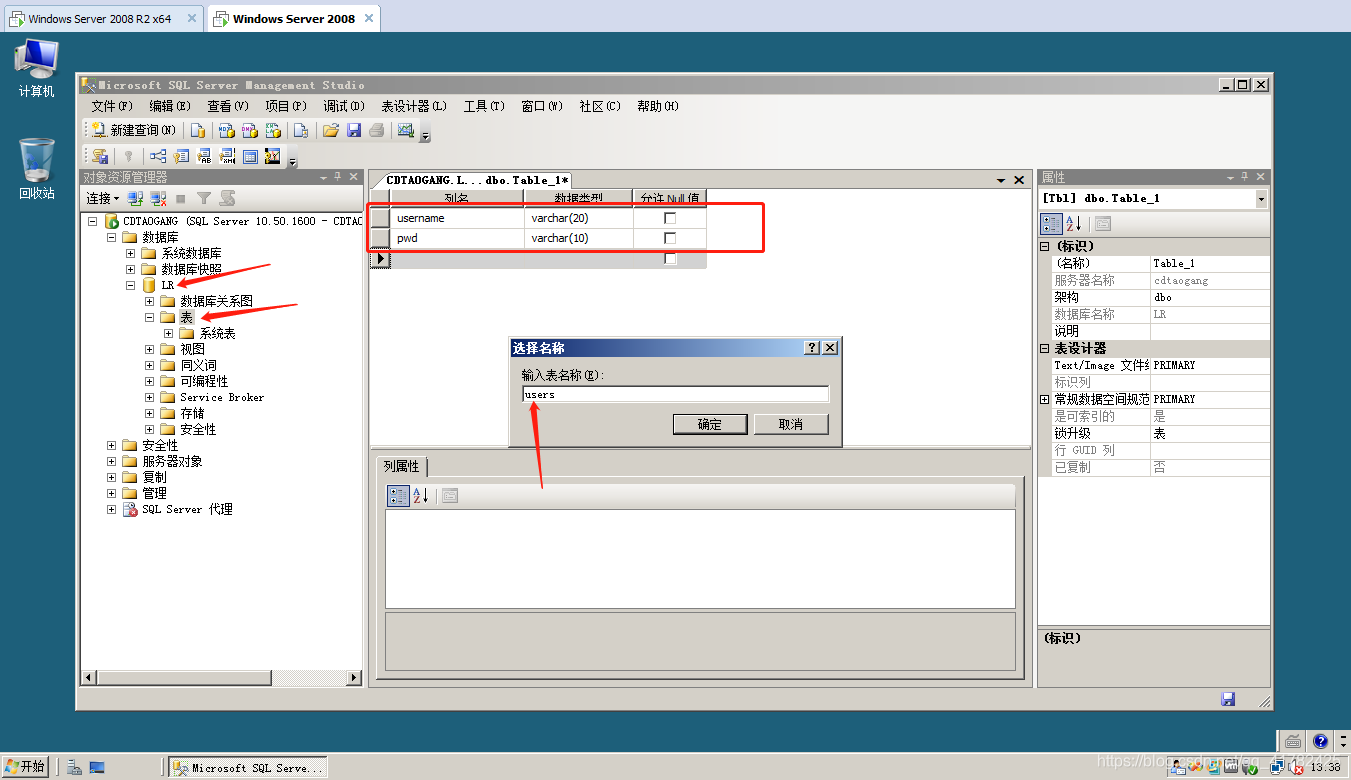Toggle Allow Nulls for pwd row
Image resolution: width=1351 pixels, height=780 pixels.
(670, 238)
